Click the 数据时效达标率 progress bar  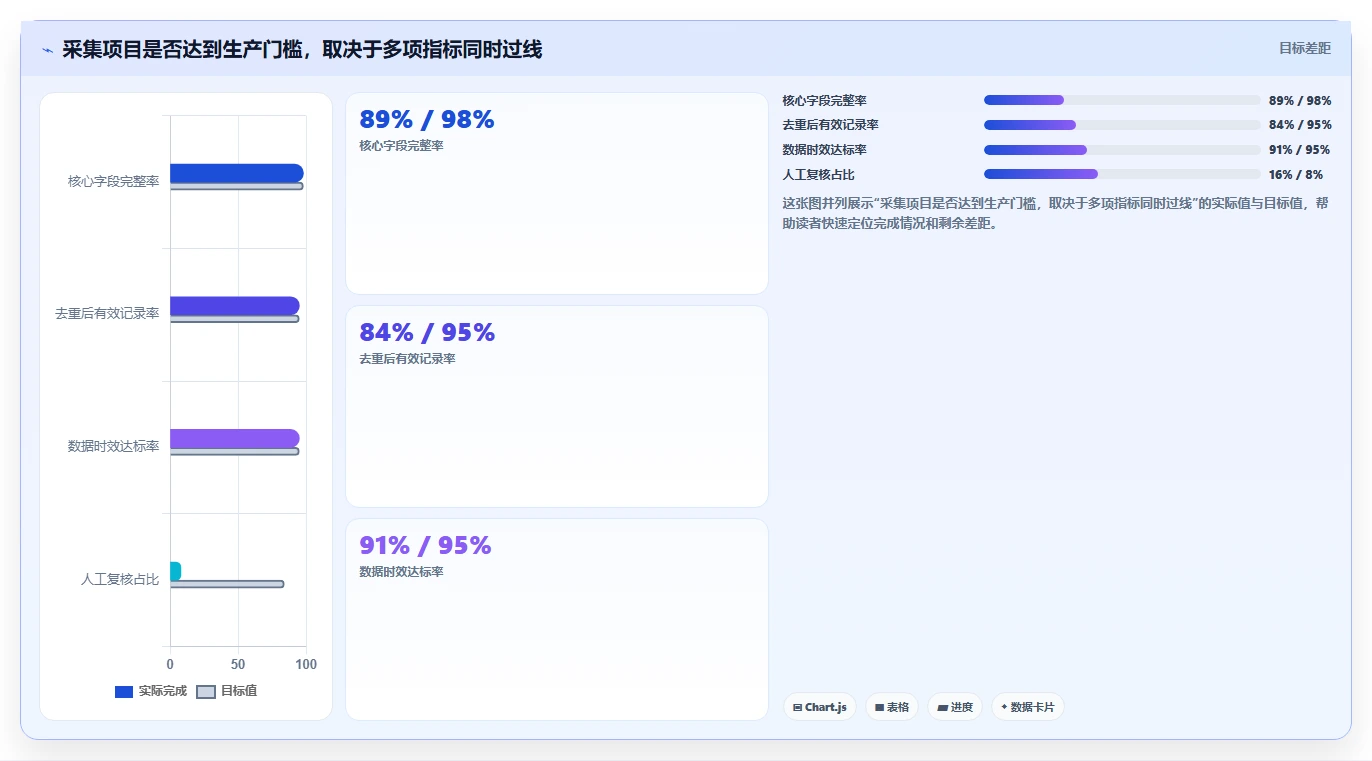pyautogui.click(x=1122, y=150)
